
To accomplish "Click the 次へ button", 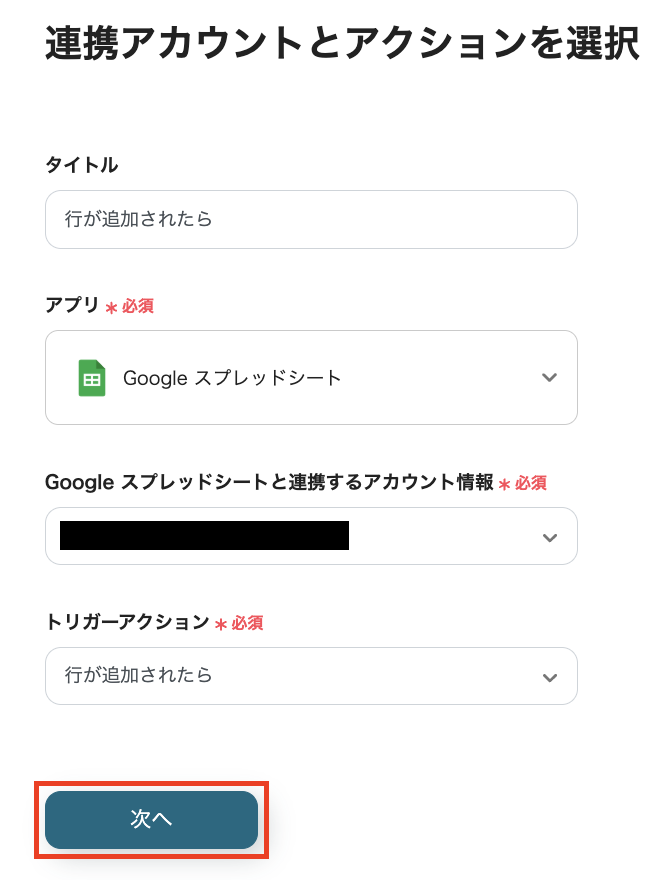I will pyautogui.click(x=151, y=819).
